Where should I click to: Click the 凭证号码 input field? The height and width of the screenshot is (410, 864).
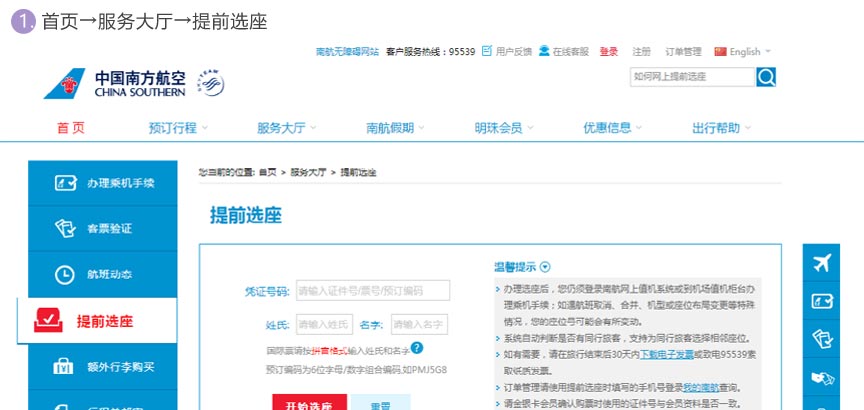pyautogui.click(x=372, y=291)
